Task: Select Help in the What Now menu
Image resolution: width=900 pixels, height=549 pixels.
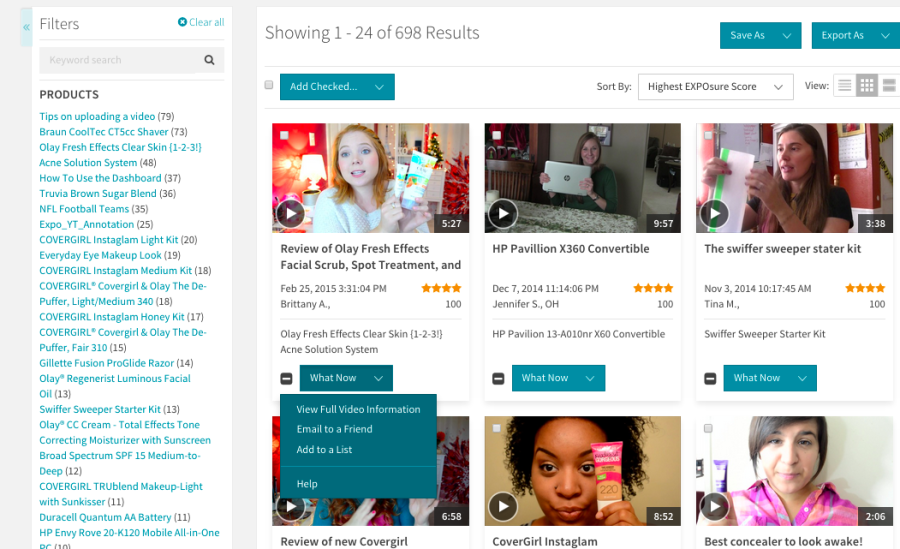Action: (307, 484)
